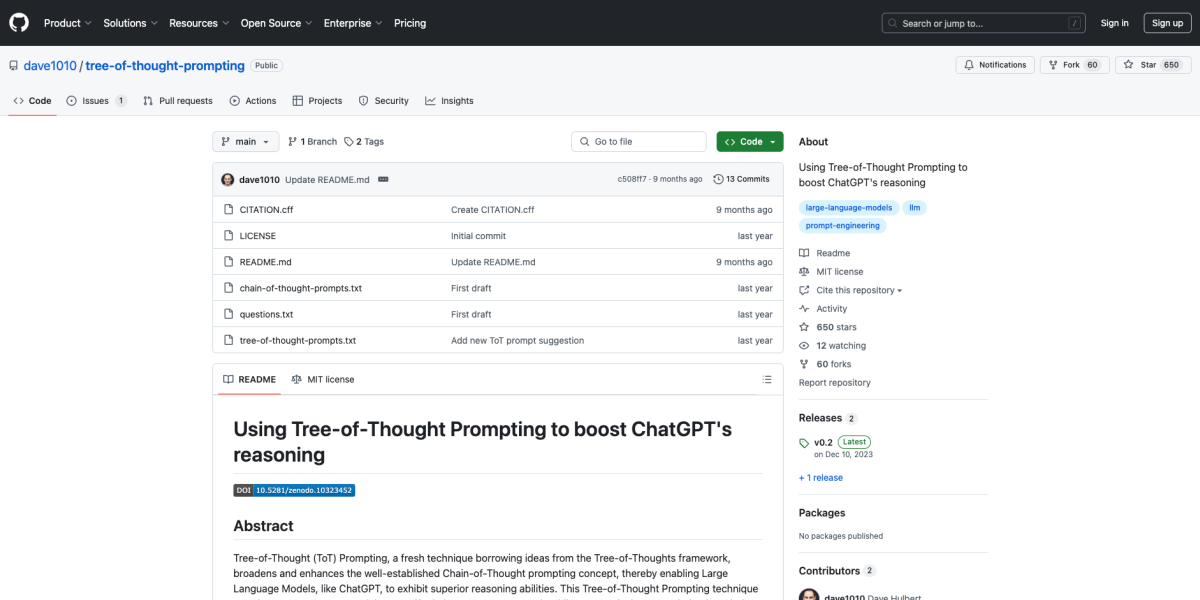The height and width of the screenshot is (600, 1200).
Task: Open the green Code dropdown
Action: [749, 142]
